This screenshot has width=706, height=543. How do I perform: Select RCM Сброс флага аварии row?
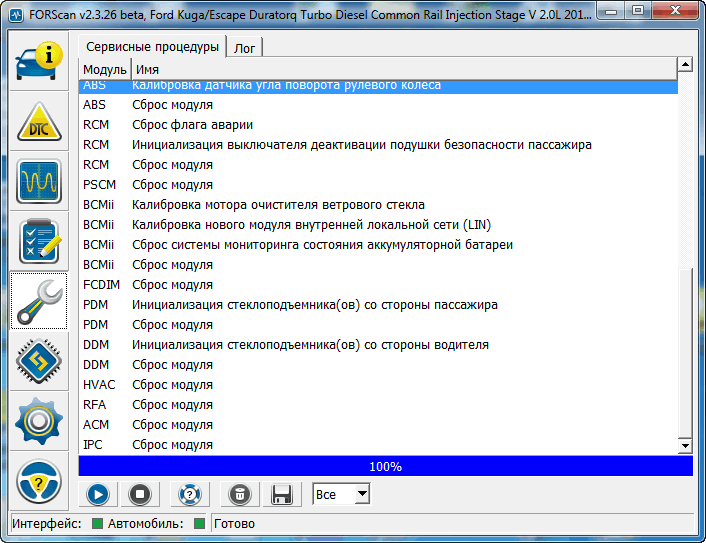tap(192, 125)
